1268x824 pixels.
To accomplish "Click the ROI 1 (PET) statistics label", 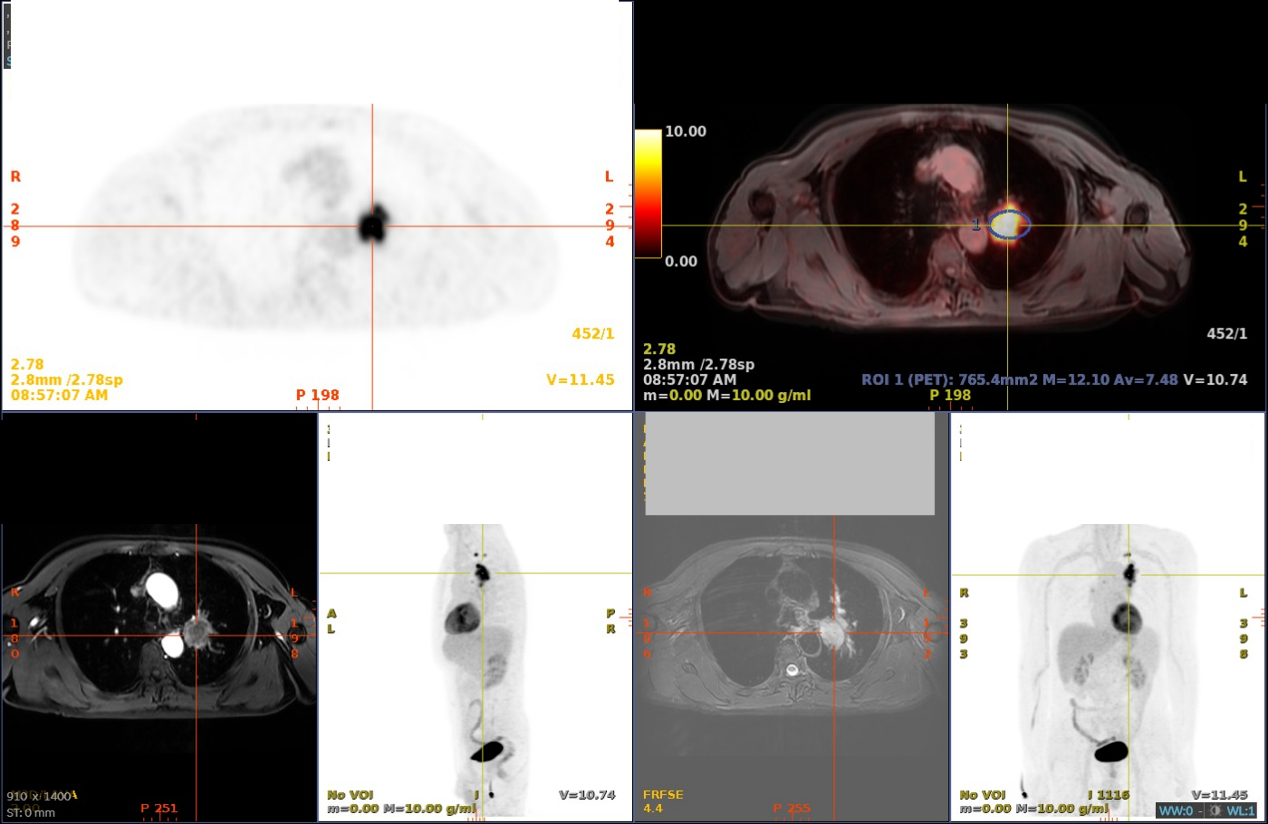I will [1020, 380].
